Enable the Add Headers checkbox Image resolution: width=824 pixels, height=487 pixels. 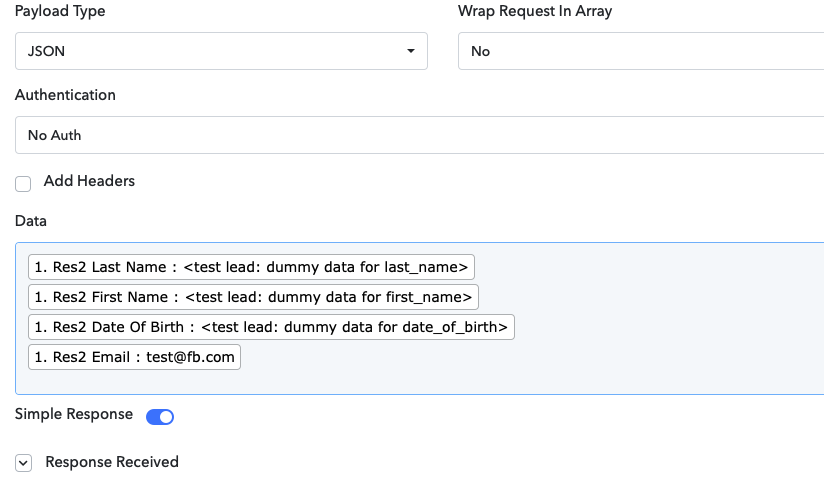[x=23, y=183]
